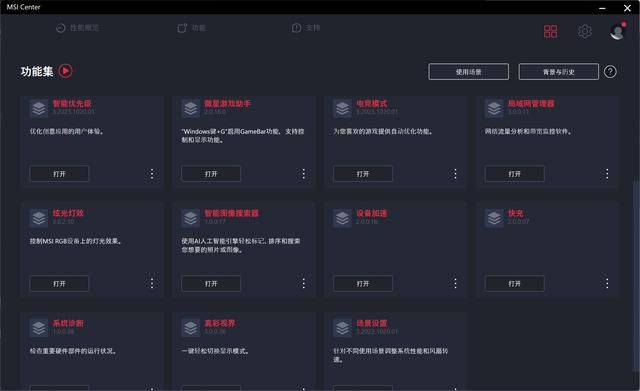Screen dimensions: 640x391
Task: Open three-dot menu on 智能优先级 card
Action: click(x=152, y=174)
